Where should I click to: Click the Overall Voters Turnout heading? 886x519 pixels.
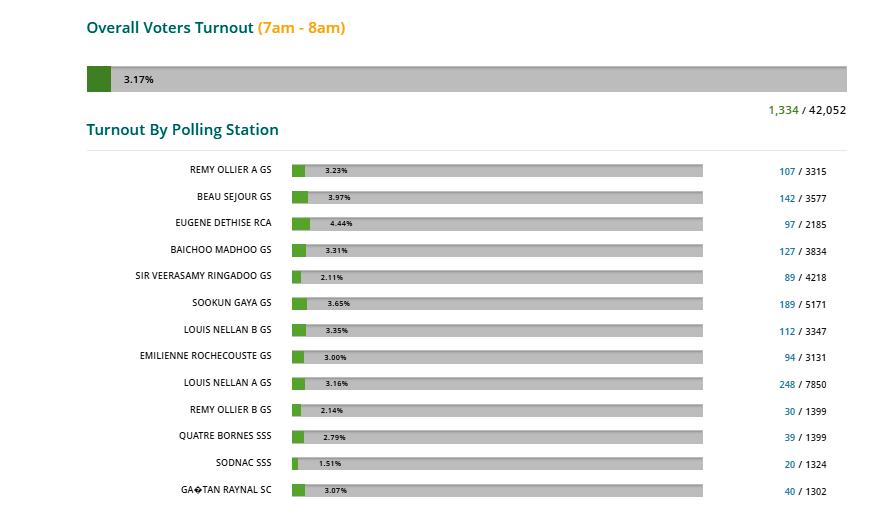(x=170, y=28)
